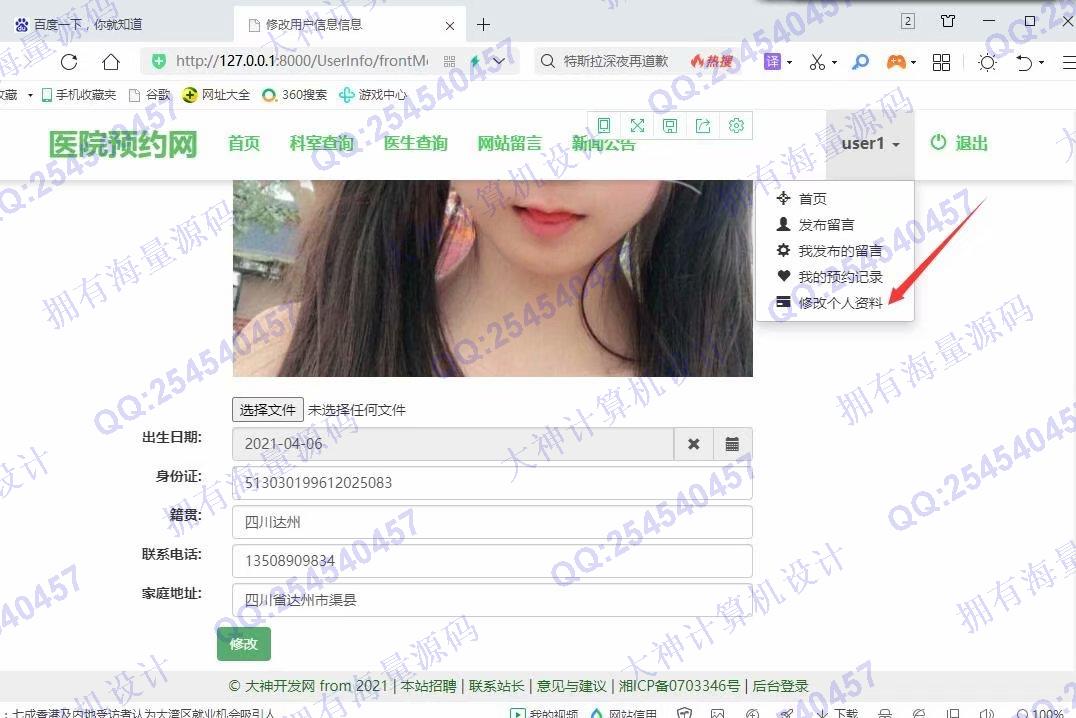Viewport: 1076px width, 718px height.
Task: Click the 联系电话 phone field
Action: tap(492, 561)
